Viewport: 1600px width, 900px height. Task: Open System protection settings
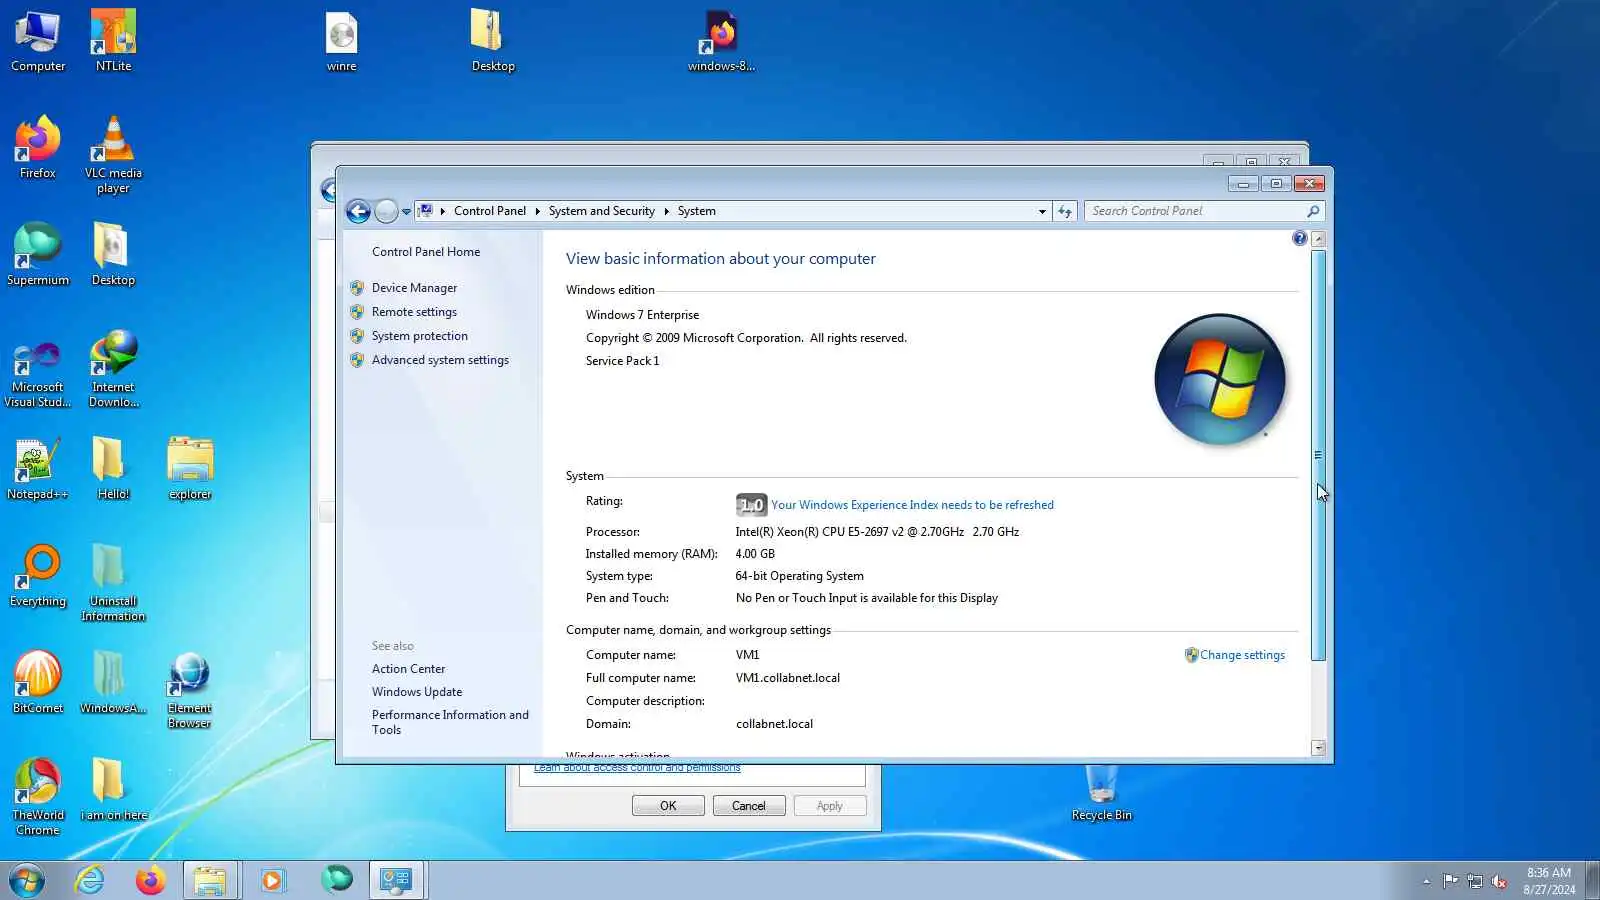pos(420,336)
